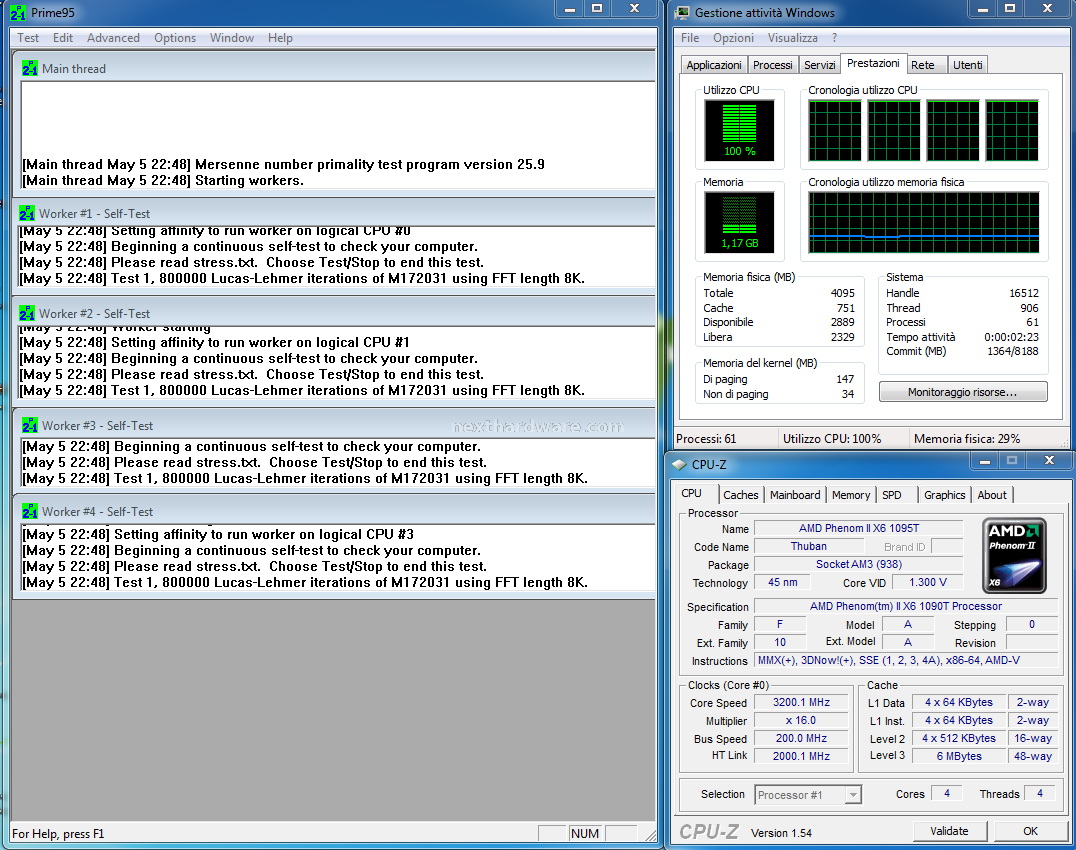Select the Prestazioni tab
The width and height of the screenshot is (1076, 850).
click(x=873, y=63)
